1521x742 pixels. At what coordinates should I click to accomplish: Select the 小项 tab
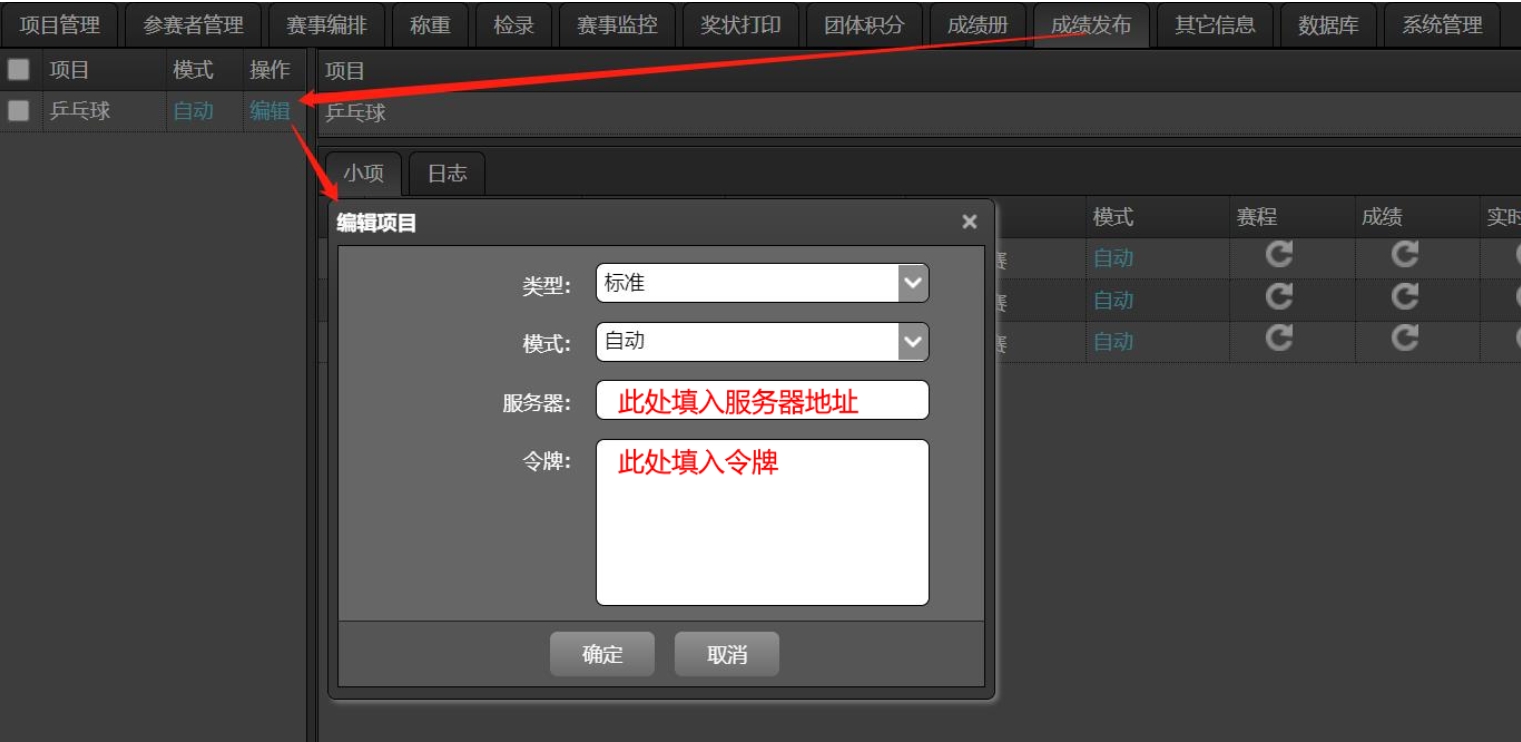[363, 173]
